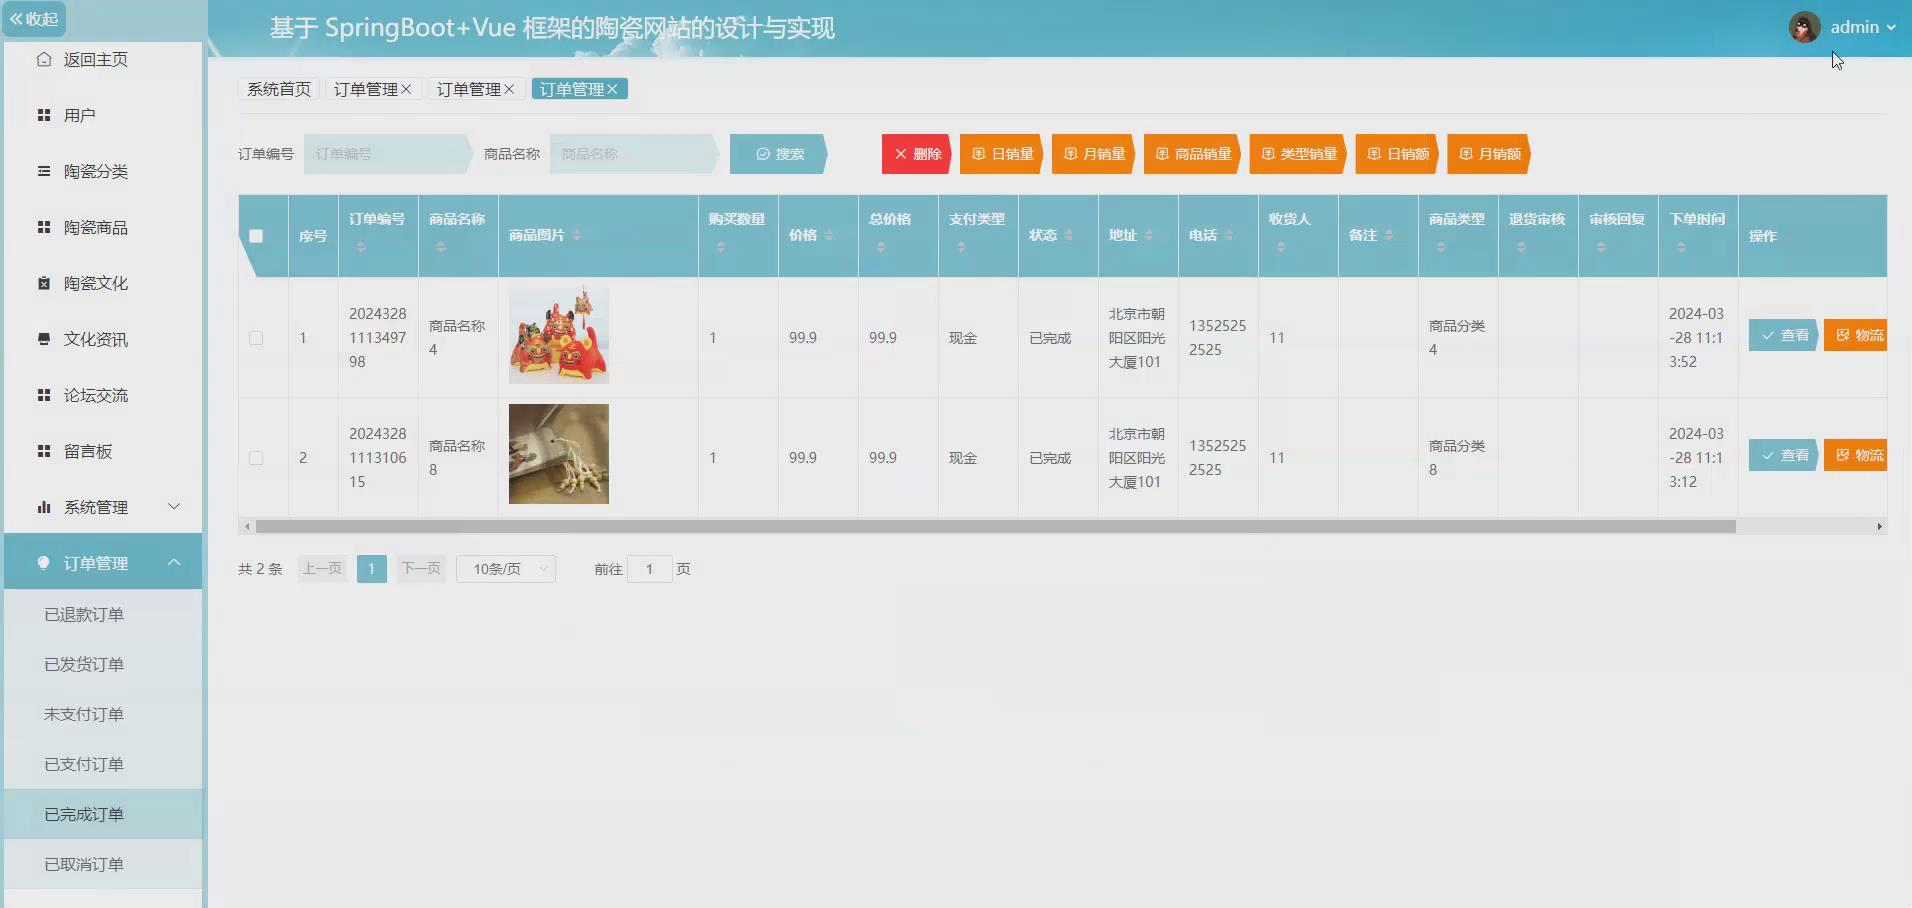Click sort arrows next to 状态 header
1912x908 pixels.
1069,235
